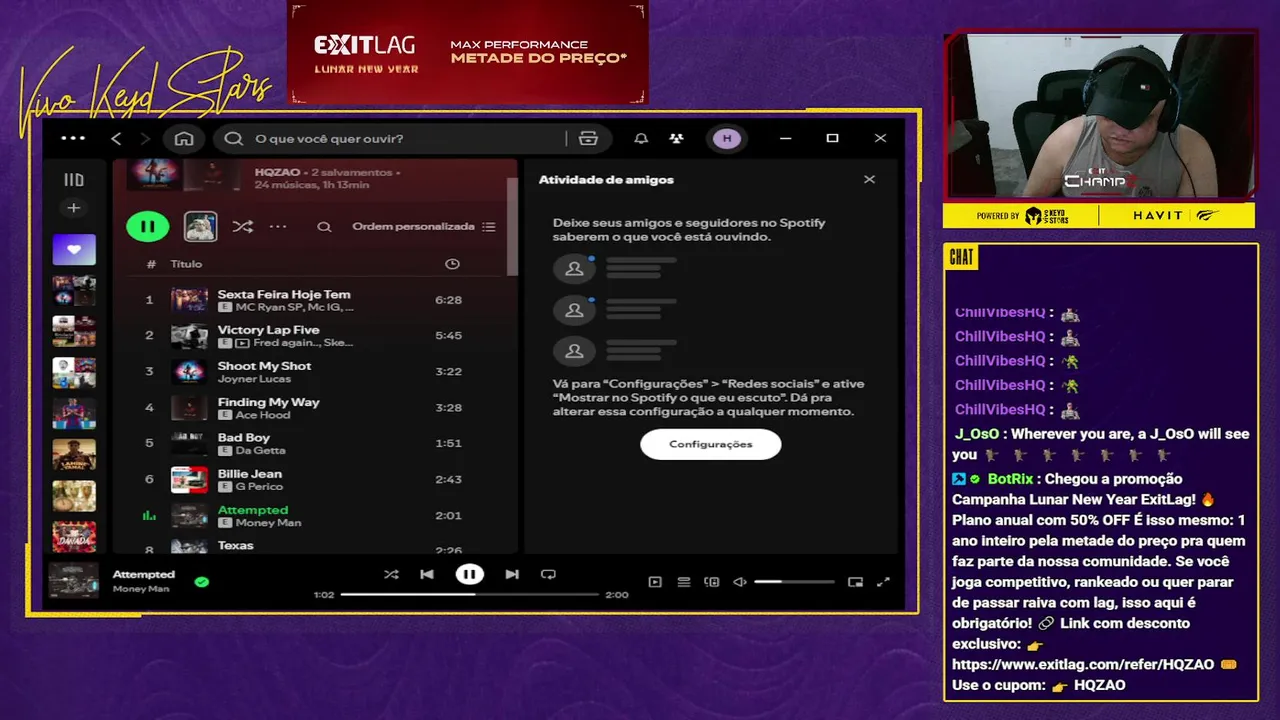1280x720 pixels.
Task: Click the 'Configurações' button
Action: (x=710, y=444)
